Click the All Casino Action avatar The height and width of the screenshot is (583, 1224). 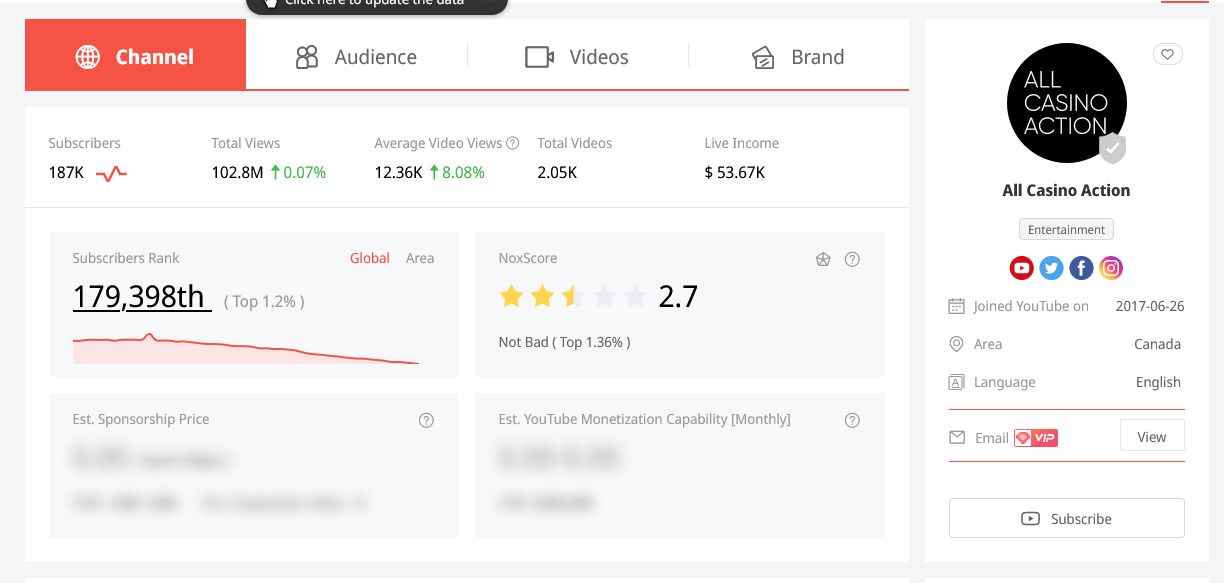pos(1066,103)
